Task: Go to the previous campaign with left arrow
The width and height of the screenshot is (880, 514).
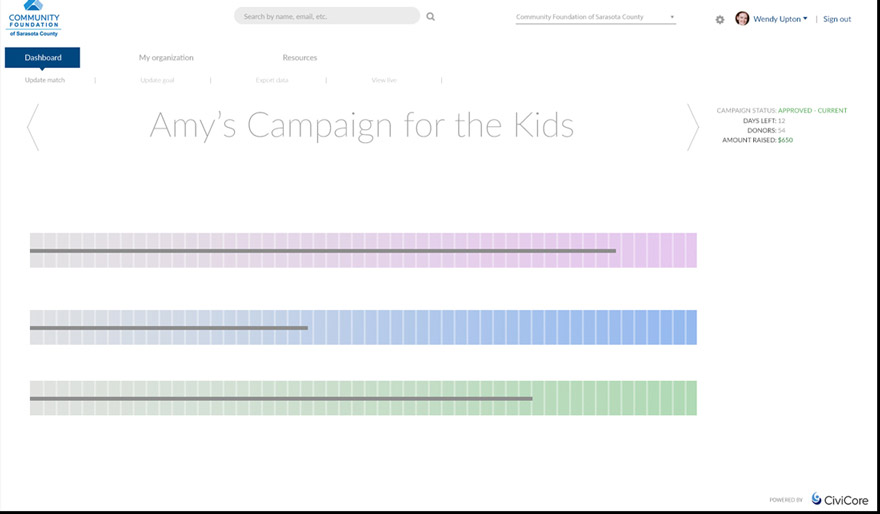Action: 33,127
